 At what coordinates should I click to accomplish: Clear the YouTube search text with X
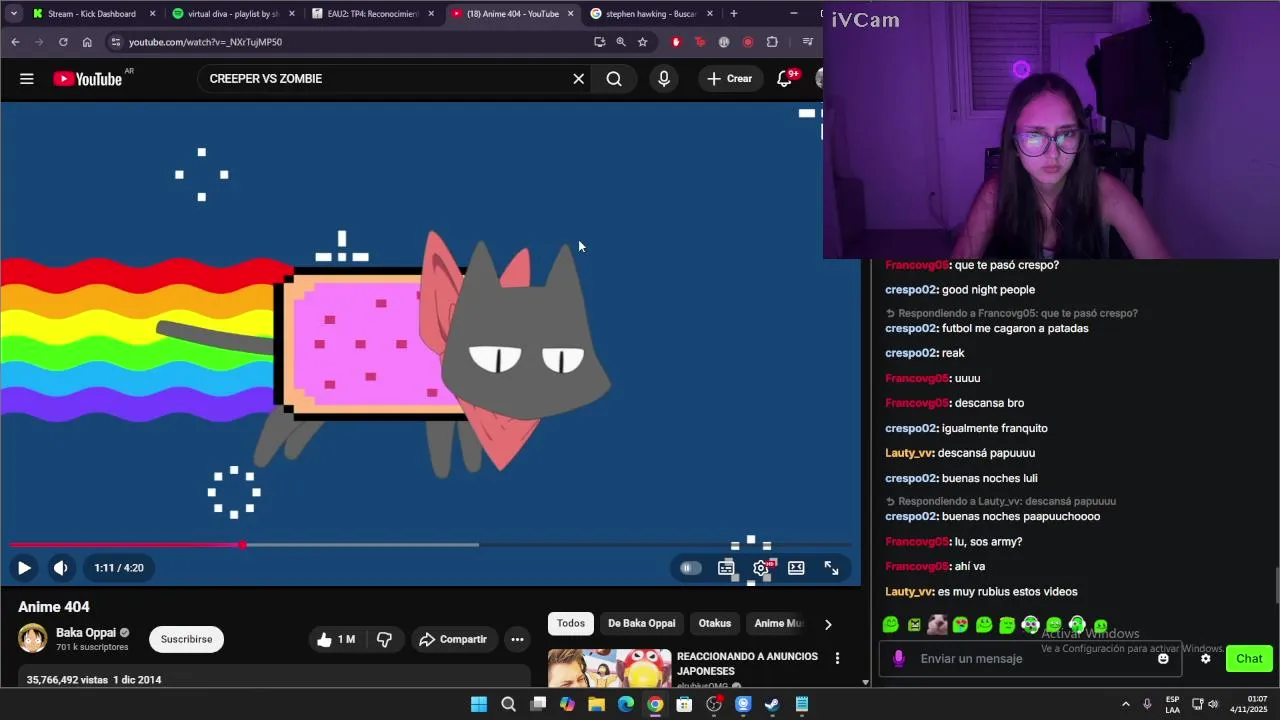coord(578,79)
